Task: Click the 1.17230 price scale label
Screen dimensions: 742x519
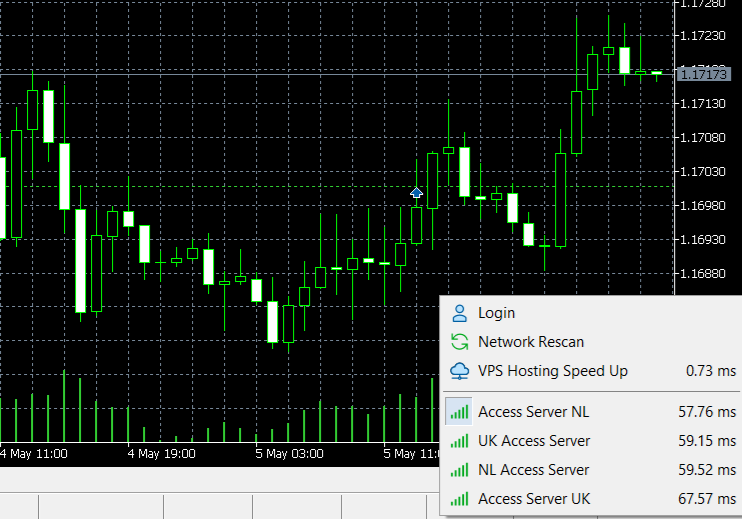Action: (x=702, y=35)
